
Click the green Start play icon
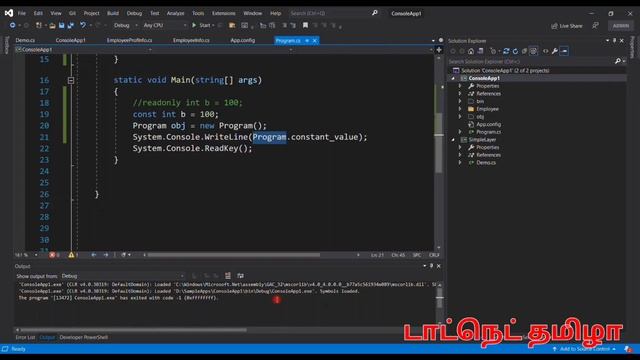click(194, 25)
